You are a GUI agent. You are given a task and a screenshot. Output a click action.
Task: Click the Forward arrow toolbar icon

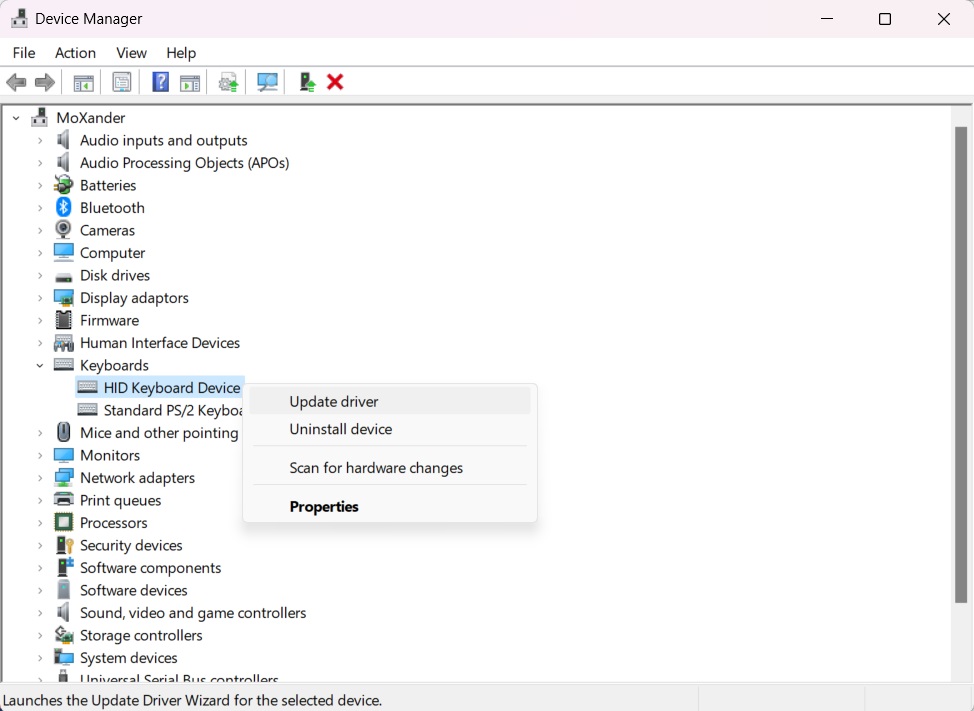point(45,82)
